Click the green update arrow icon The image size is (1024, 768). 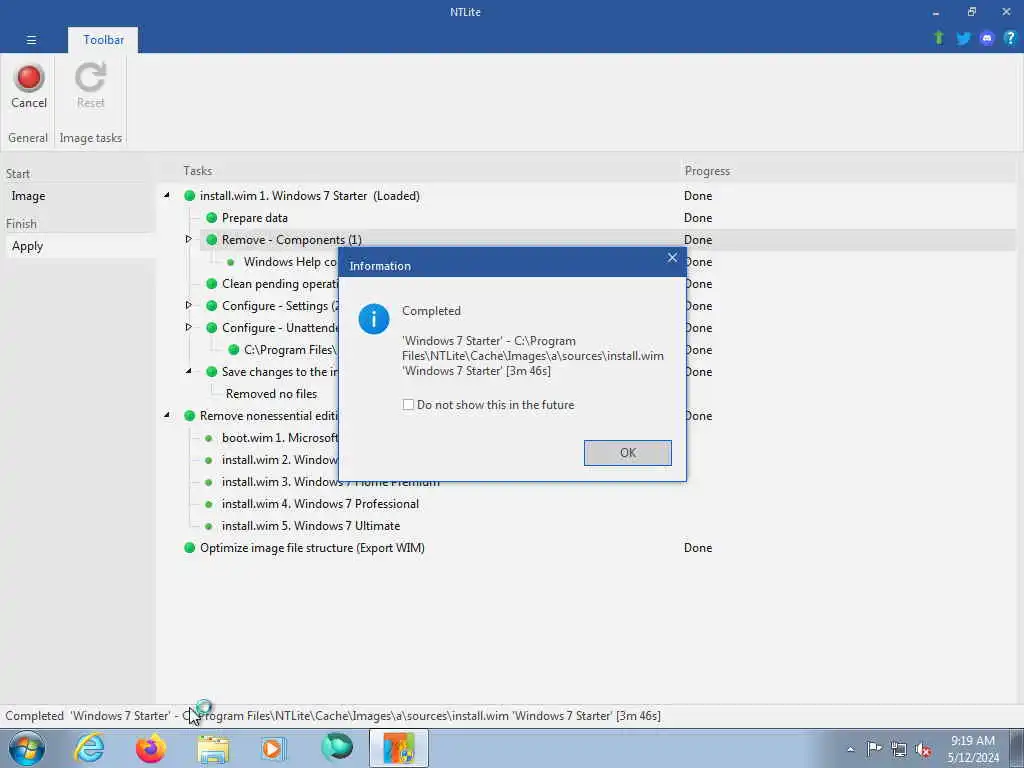938,39
